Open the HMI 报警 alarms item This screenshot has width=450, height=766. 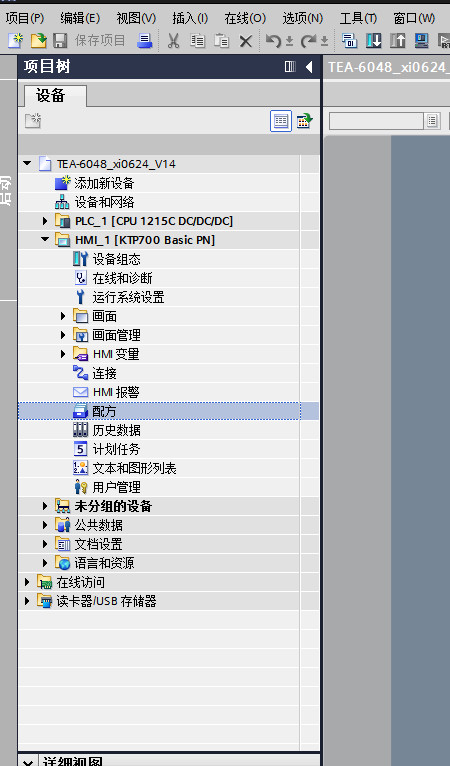pyautogui.click(x=116, y=392)
